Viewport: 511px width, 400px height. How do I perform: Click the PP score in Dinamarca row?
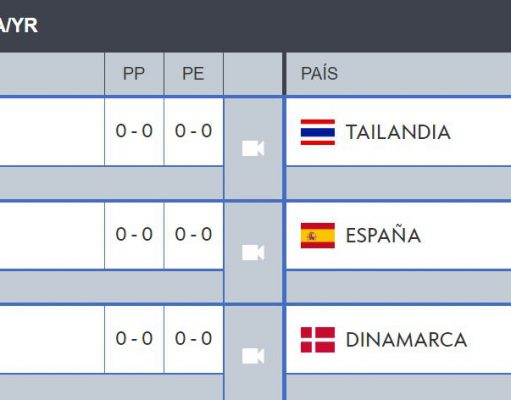pyautogui.click(x=134, y=339)
